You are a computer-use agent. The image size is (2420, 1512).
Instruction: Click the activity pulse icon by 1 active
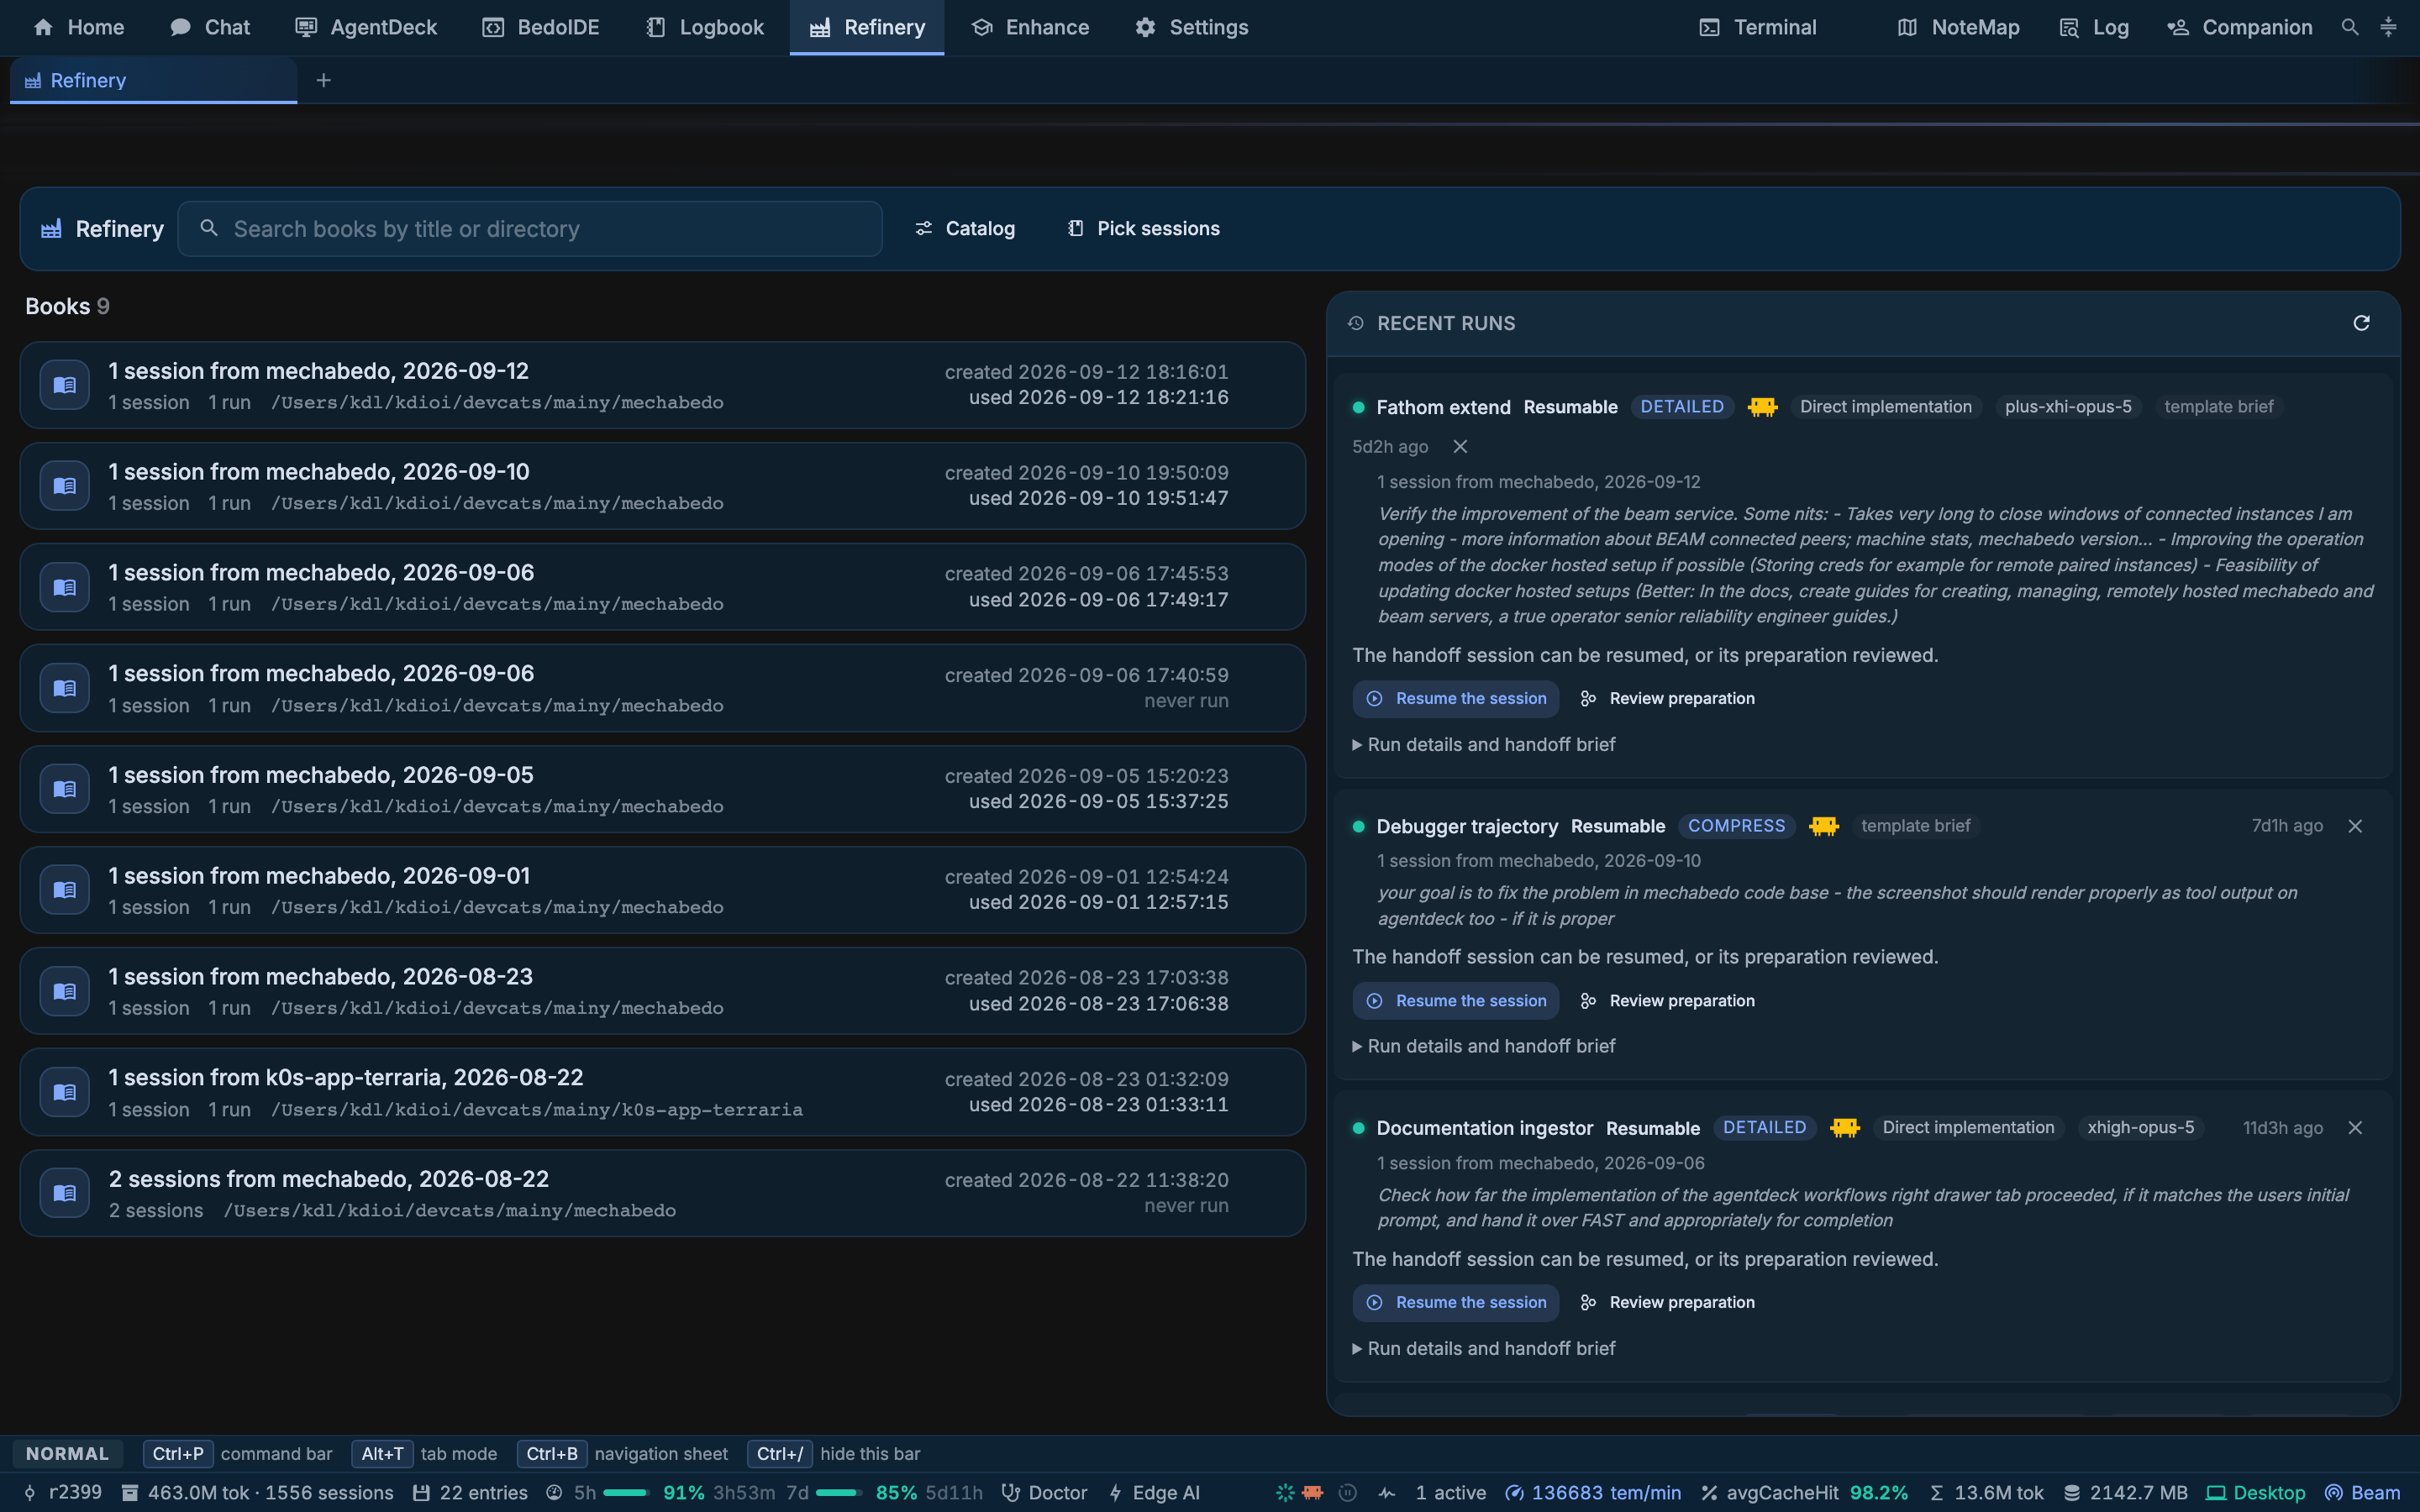[x=1387, y=1493]
